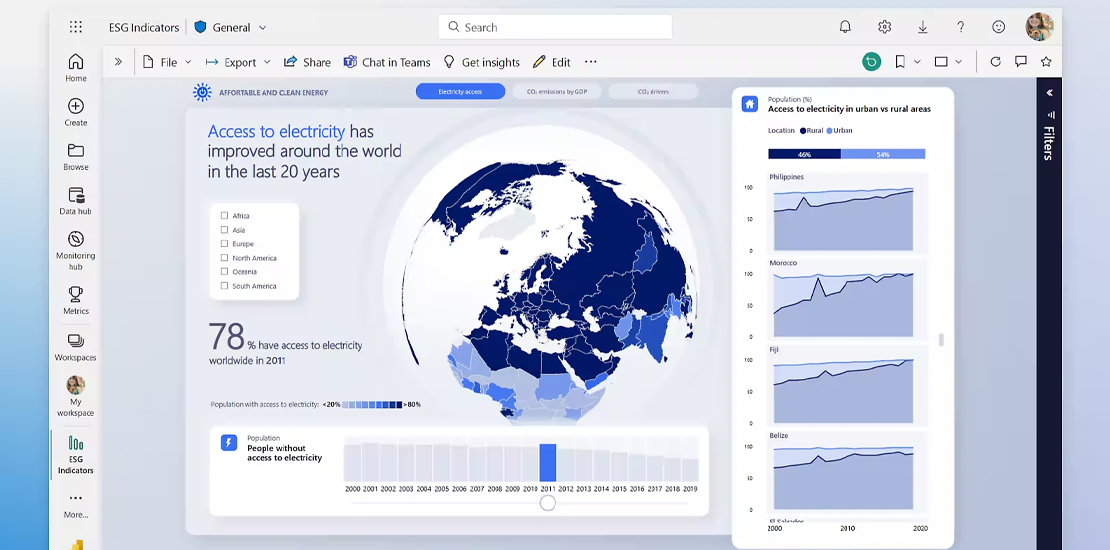This screenshot has height=550, width=1110.
Task: Switch to CO₂ emissions by GDP tab
Action: pos(556,91)
